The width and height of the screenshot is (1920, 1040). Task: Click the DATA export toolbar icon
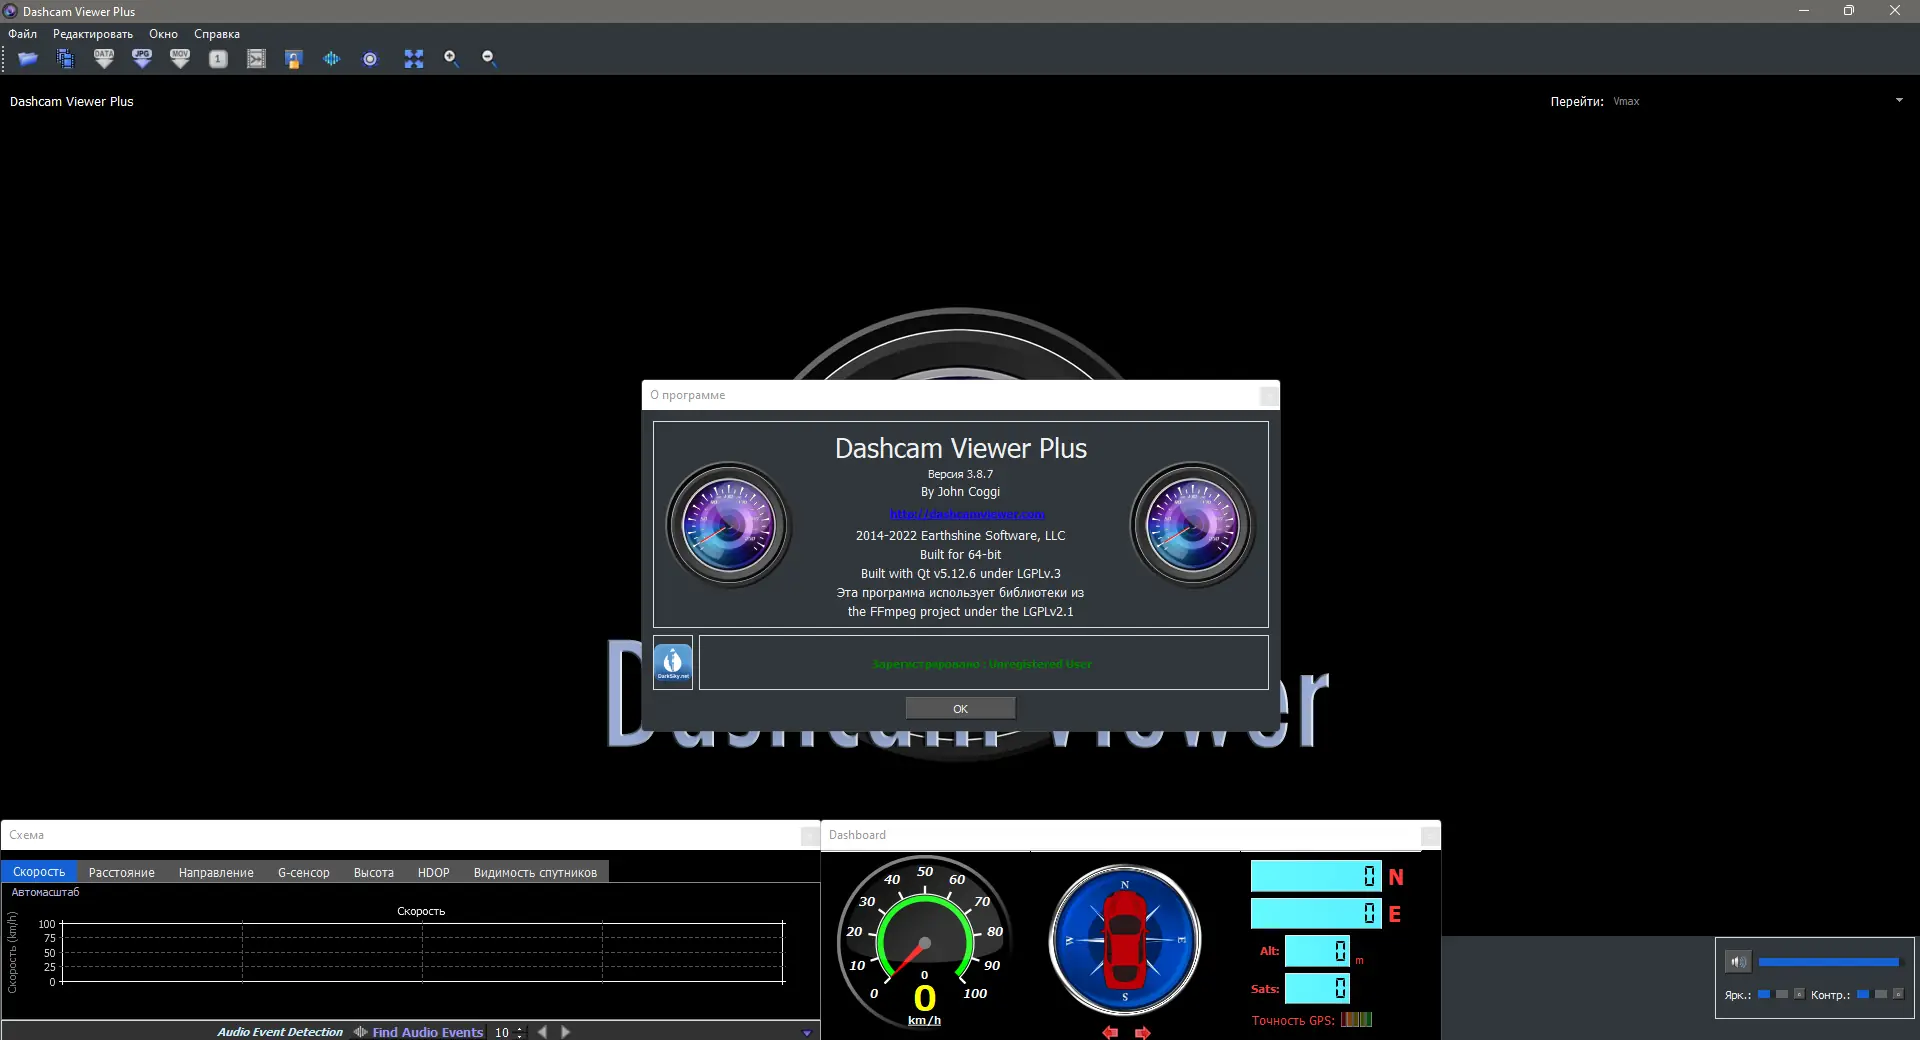(104, 59)
